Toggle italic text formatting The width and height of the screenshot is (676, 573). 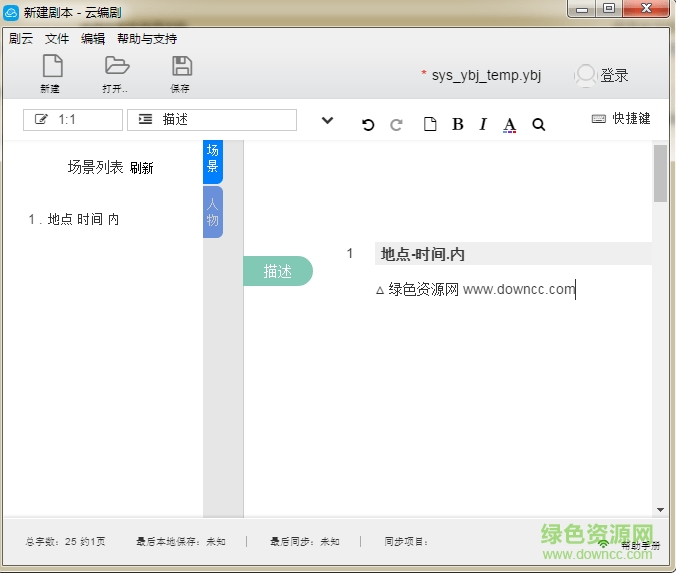pyautogui.click(x=483, y=125)
